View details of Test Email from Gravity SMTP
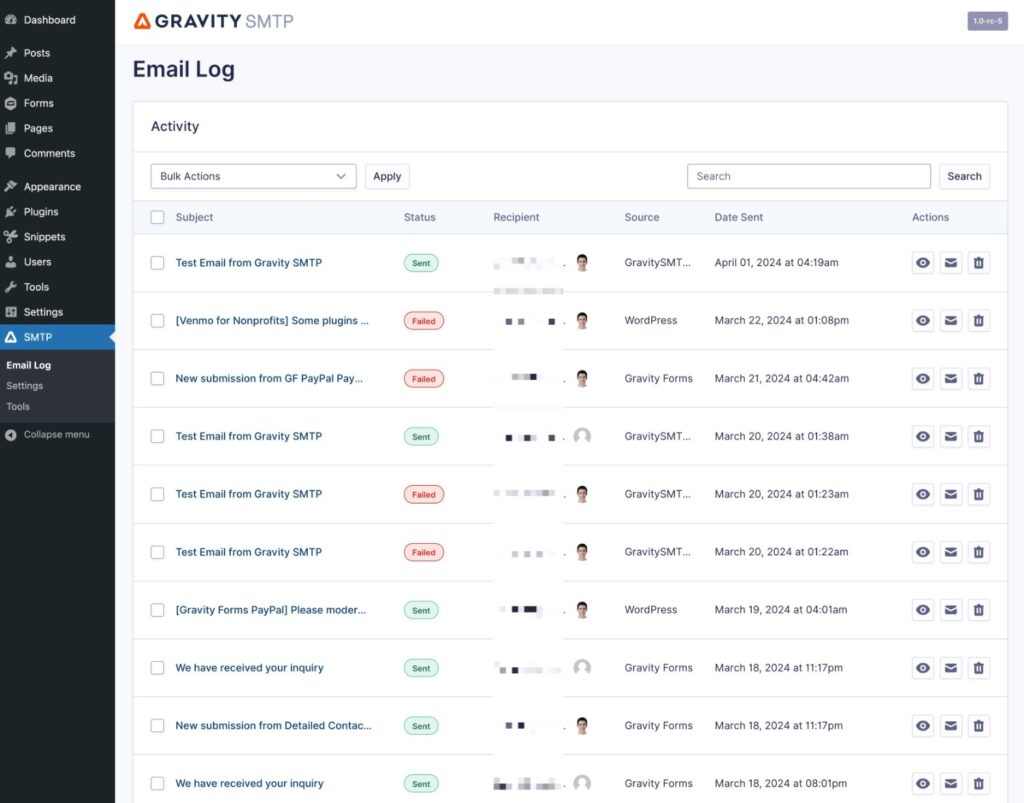 pos(922,262)
